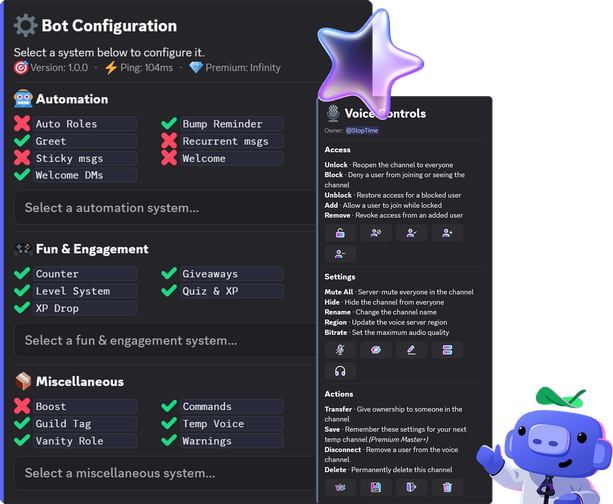This screenshot has height=504, width=613.
Task: Click the Delete channel trash icon
Action: 447,487
